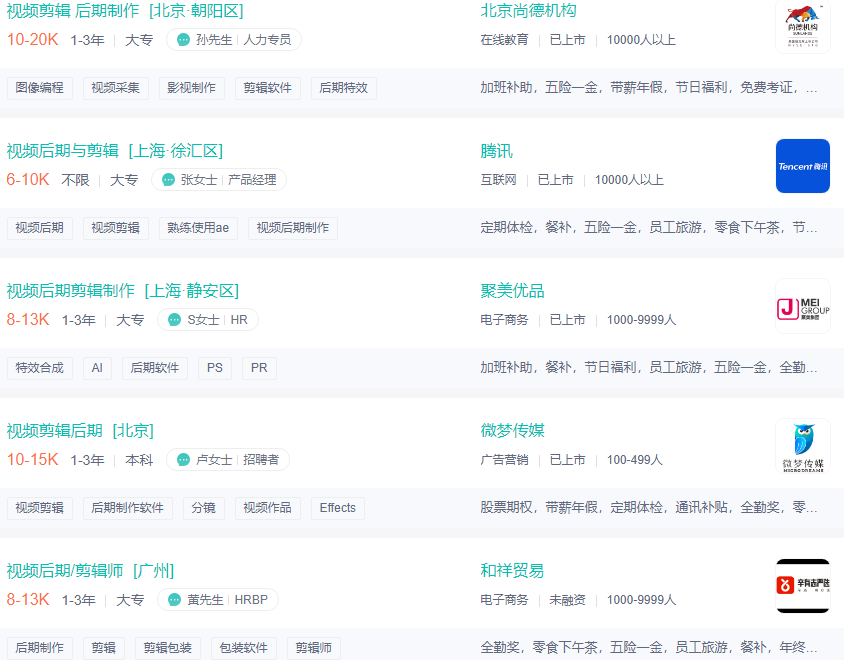Select the 熟练使用ae skill tag
This screenshot has width=844, height=660.
(x=198, y=228)
